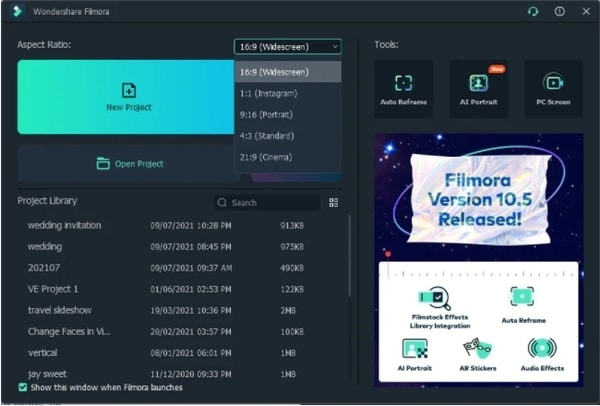The image size is (600, 406).
Task: Click the 09/07/2021 10:28 PM date
Action: point(191,226)
